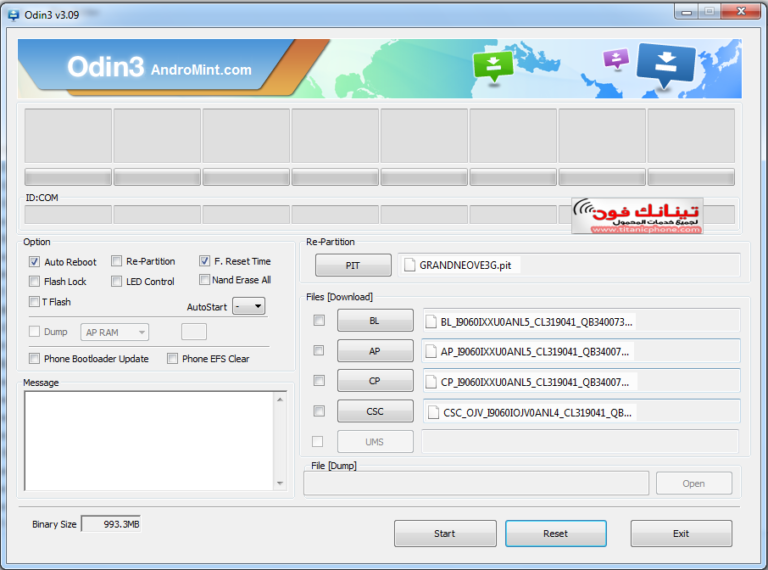
Task: Click the AP file button
Action: click(x=375, y=351)
